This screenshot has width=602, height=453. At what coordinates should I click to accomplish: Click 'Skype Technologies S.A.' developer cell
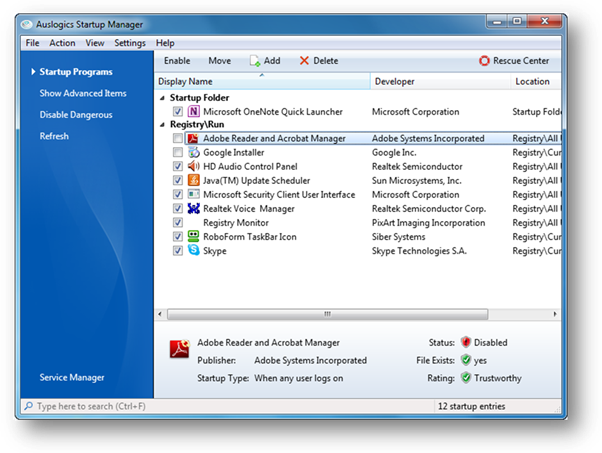pos(419,251)
